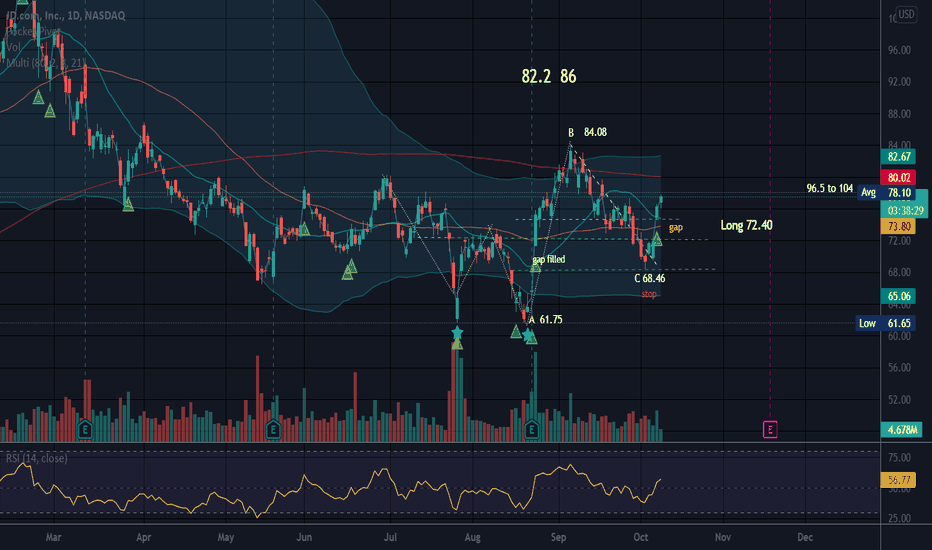Click the 52.00 price axis value

pos(899,400)
